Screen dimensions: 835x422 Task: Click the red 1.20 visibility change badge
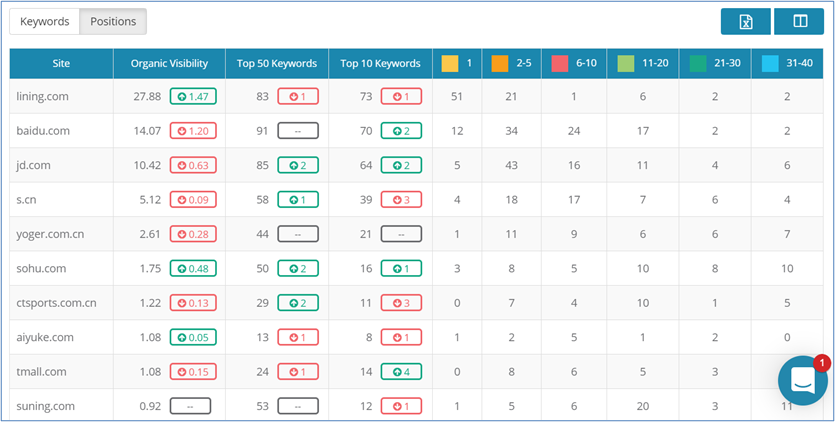pyautogui.click(x=193, y=131)
